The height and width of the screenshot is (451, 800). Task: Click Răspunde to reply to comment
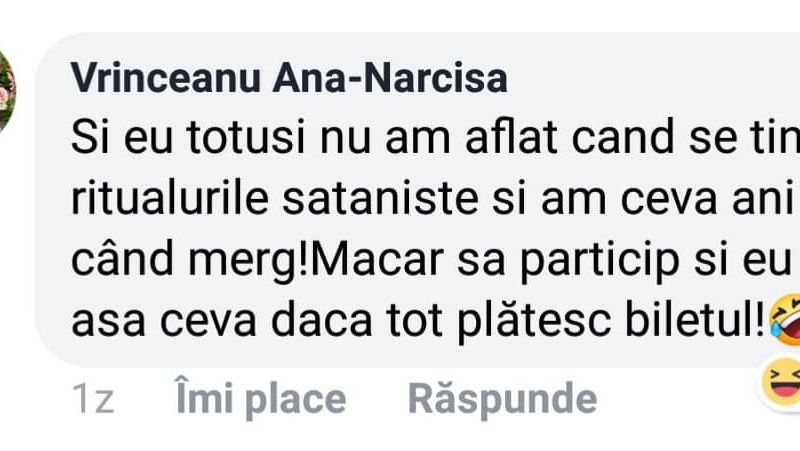tap(503, 398)
